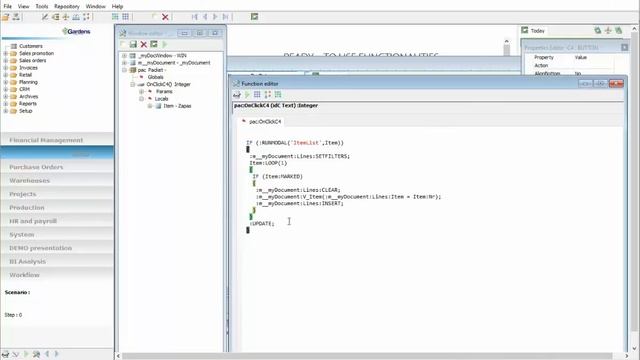This screenshot has height=360, width=640.
Task: Click the horizontal scrollbar at the bottom
Action: pyautogui.click(x=367, y=356)
